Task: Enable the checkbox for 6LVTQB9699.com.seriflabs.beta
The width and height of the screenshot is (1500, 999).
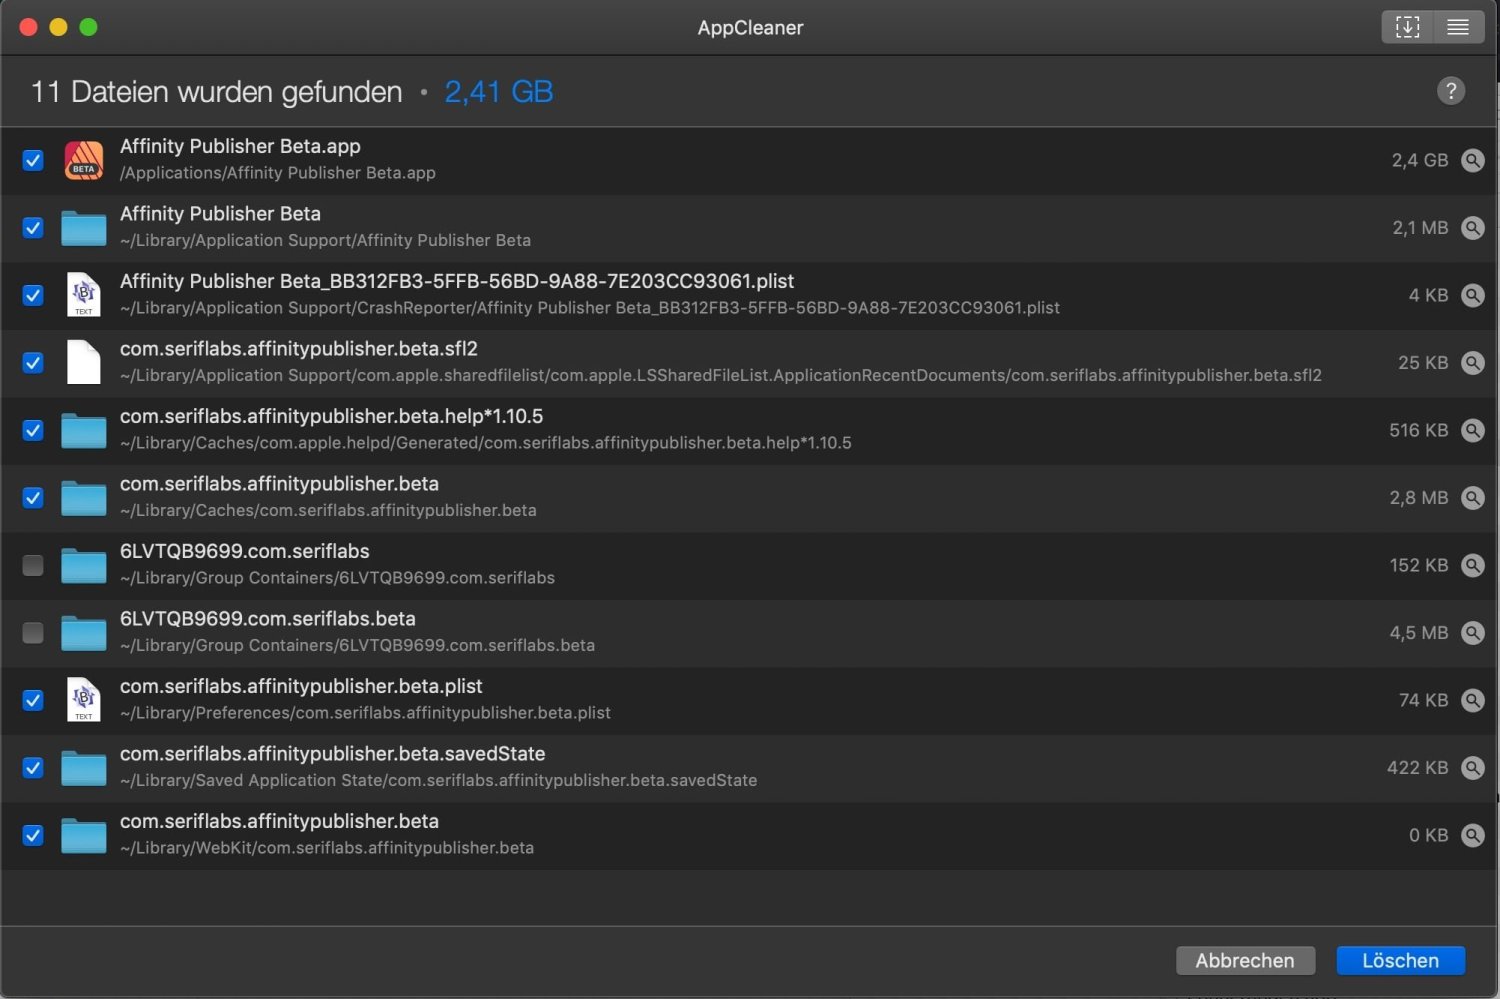Action: point(33,632)
